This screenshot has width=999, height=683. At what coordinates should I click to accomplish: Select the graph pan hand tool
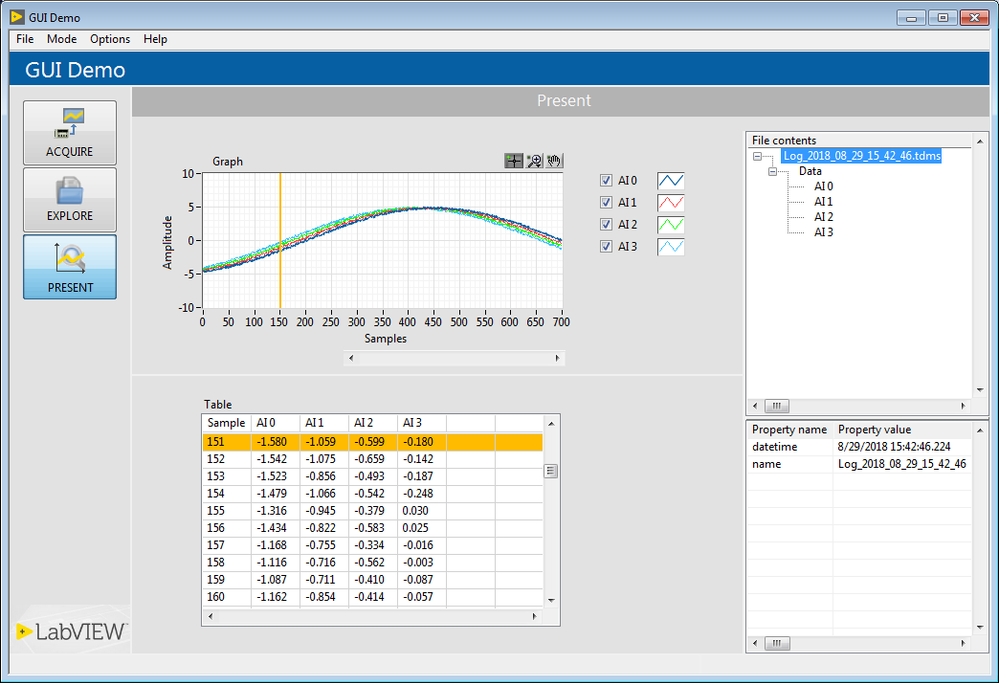coord(554,160)
